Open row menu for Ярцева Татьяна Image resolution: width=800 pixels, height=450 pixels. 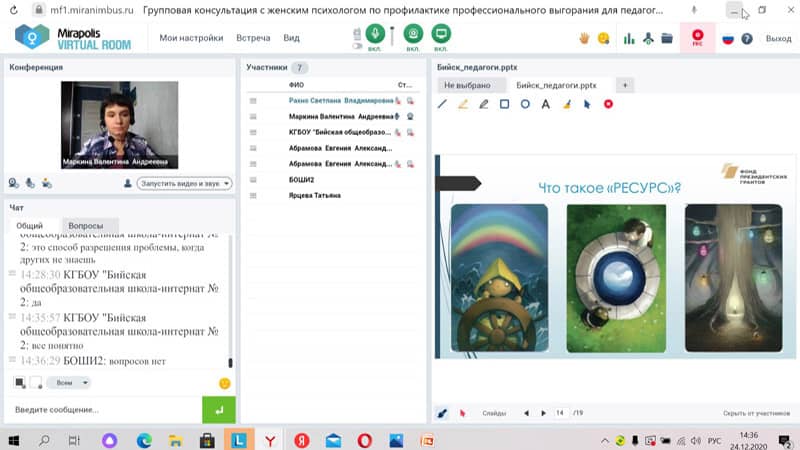point(253,196)
